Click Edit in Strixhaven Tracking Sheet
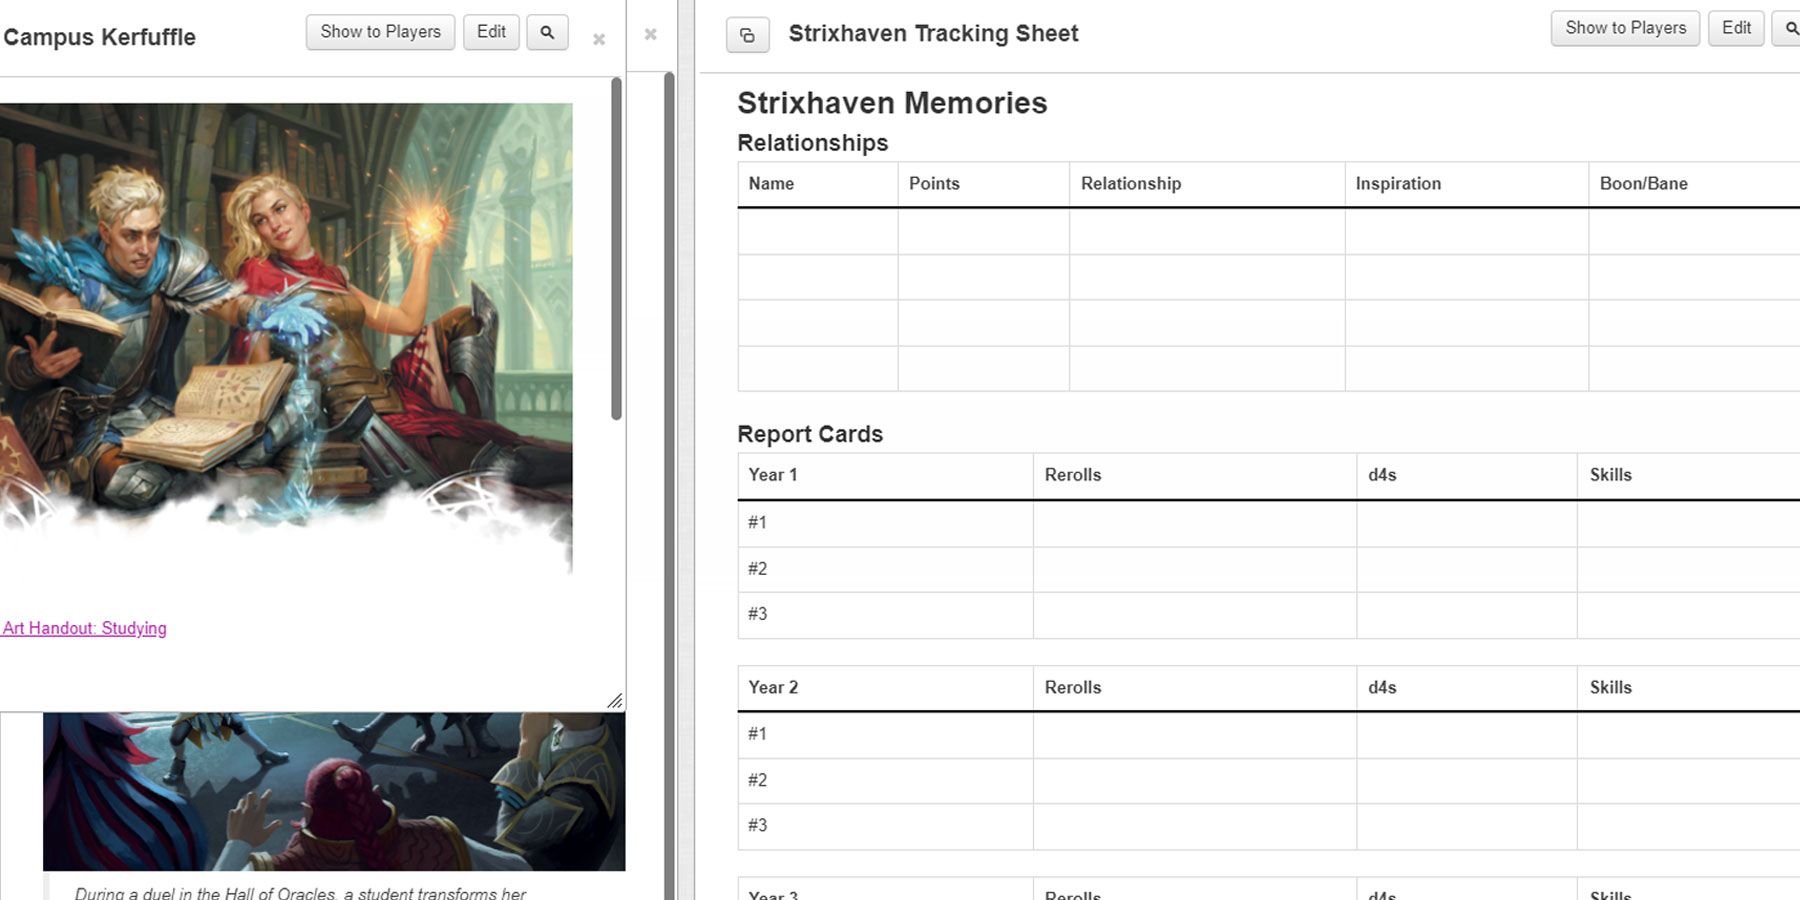Viewport: 1800px width, 900px height. point(1736,28)
